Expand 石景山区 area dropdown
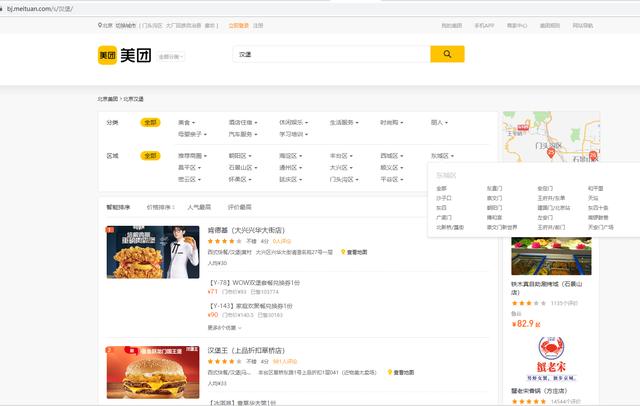640x406 pixels. 243,168
